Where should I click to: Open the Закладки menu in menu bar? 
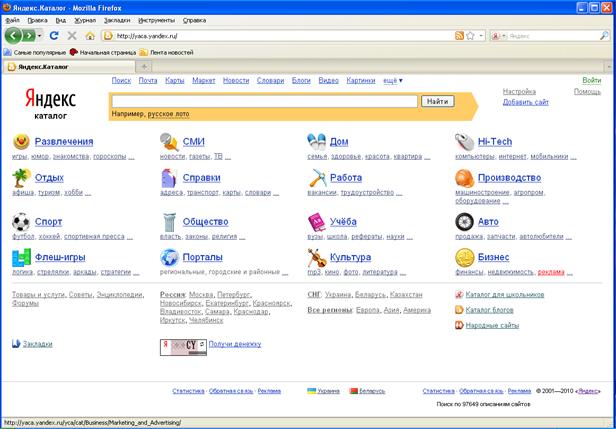pyautogui.click(x=117, y=19)
